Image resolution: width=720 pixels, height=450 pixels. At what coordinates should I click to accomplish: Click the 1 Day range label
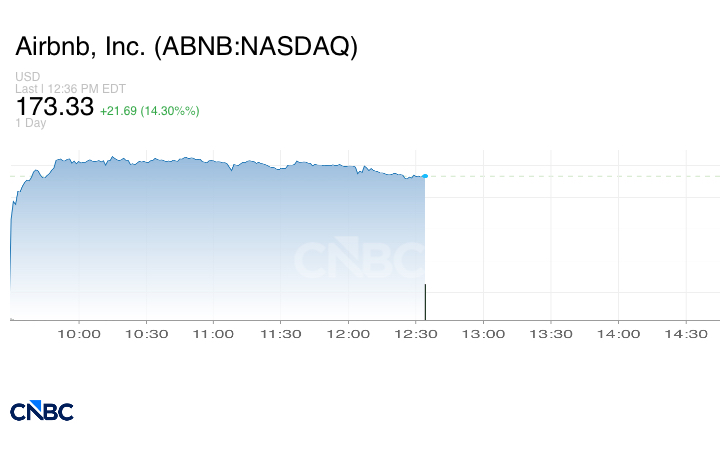tap(31, 123)
